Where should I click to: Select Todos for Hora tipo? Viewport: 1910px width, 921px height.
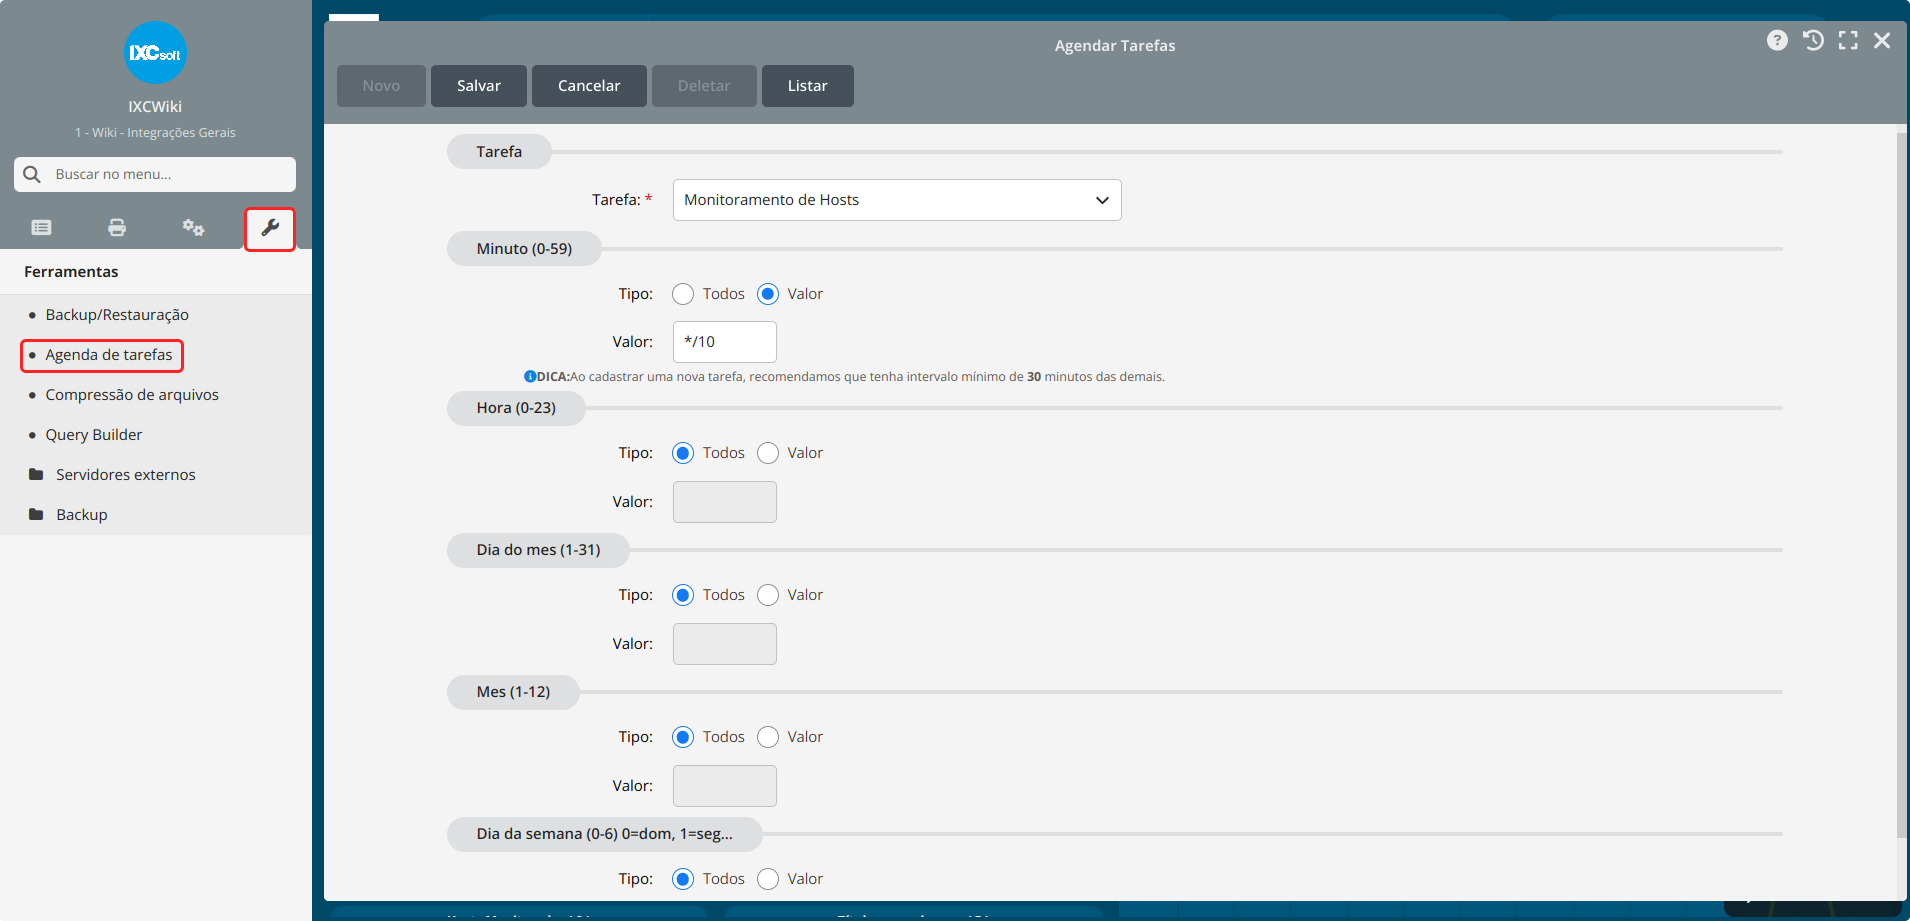(x=683, y=453)
